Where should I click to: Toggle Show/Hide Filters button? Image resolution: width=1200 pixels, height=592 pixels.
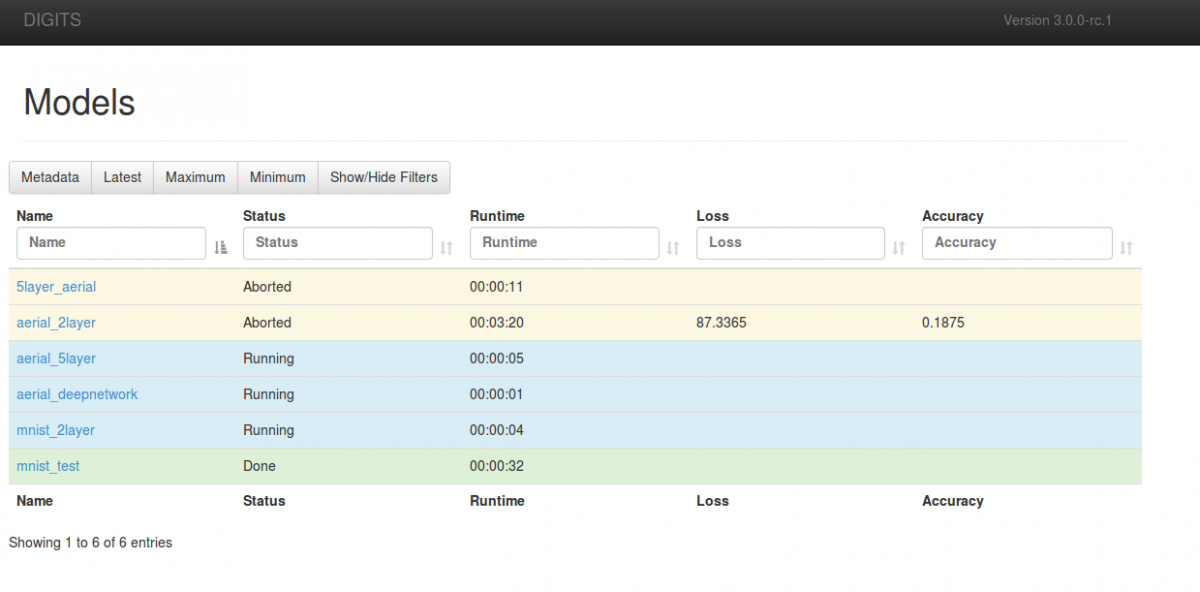click(384, 177)
